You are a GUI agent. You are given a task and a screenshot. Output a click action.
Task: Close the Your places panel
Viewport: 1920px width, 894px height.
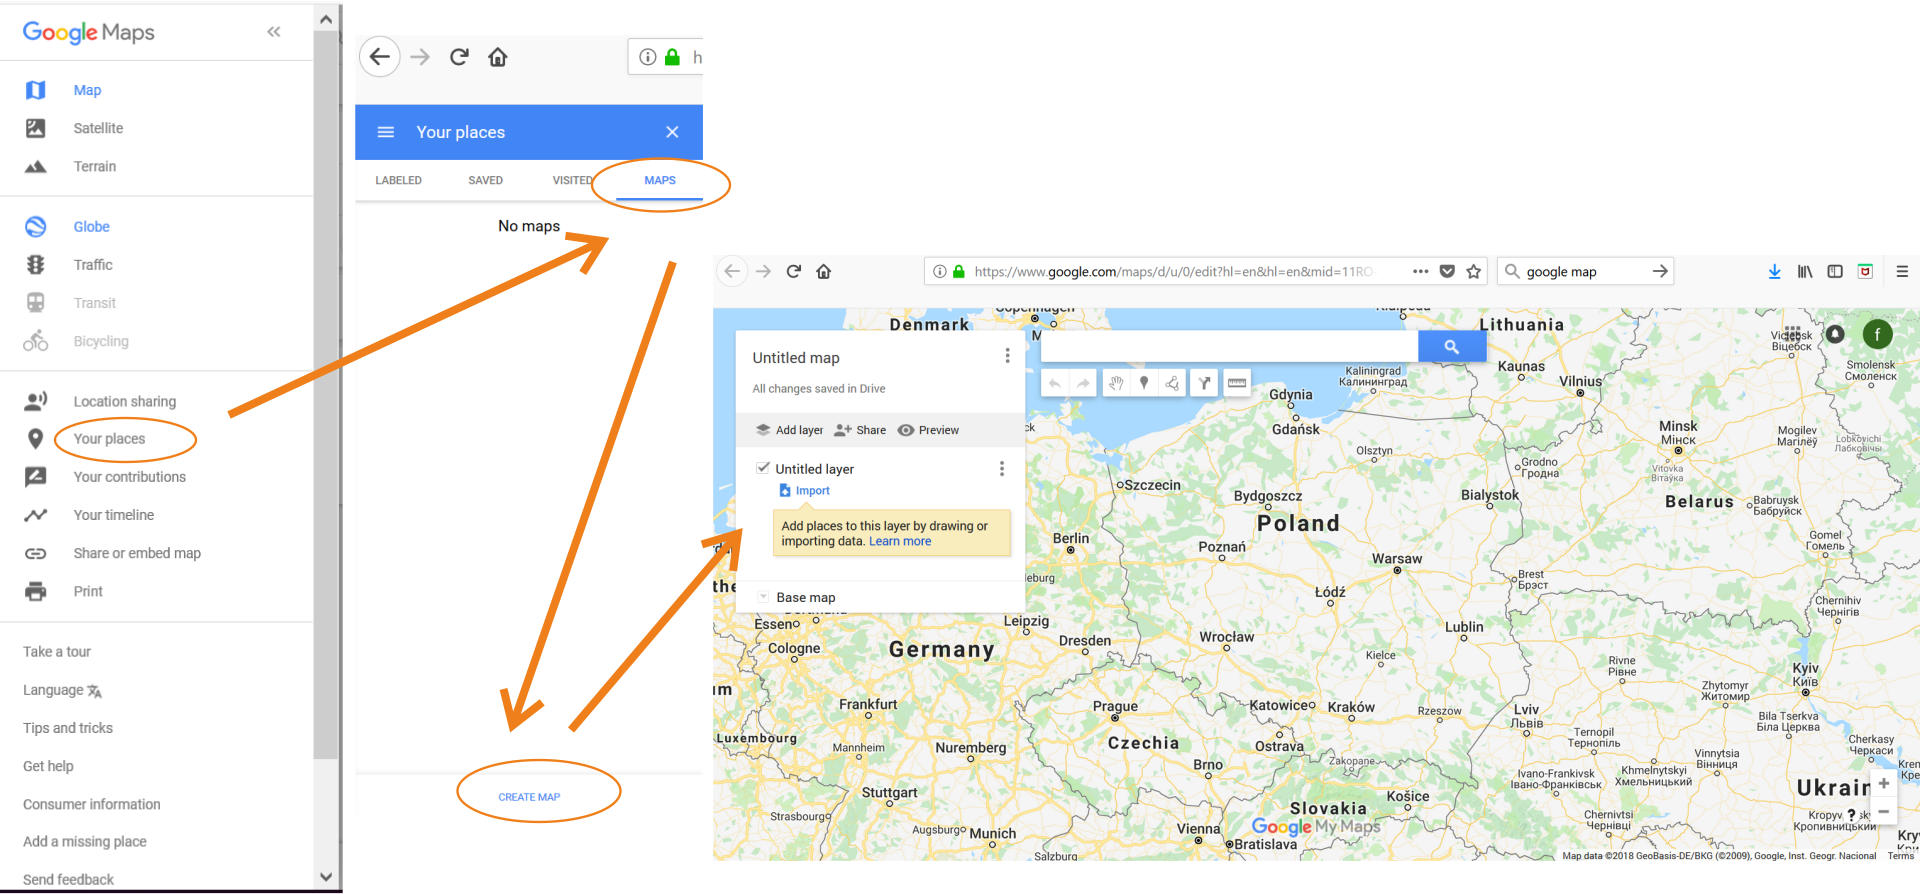tap(672, 132)
